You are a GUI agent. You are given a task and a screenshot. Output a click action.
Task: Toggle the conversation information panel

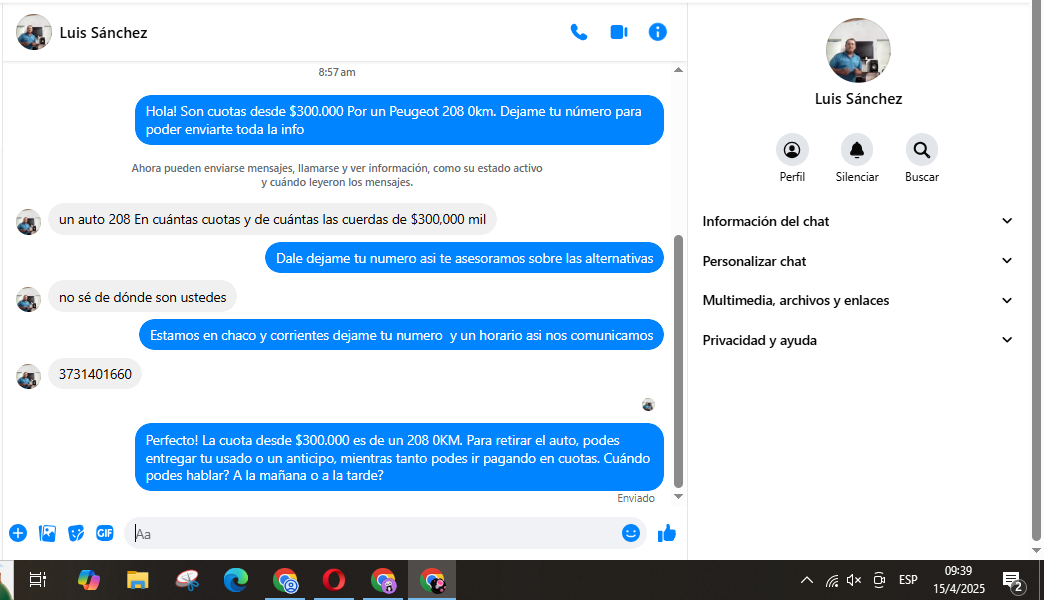657,32
